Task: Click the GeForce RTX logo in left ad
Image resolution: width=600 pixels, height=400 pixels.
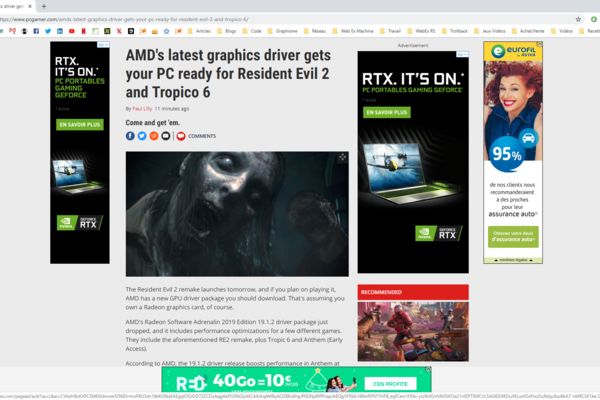Action: click(80, 223)
